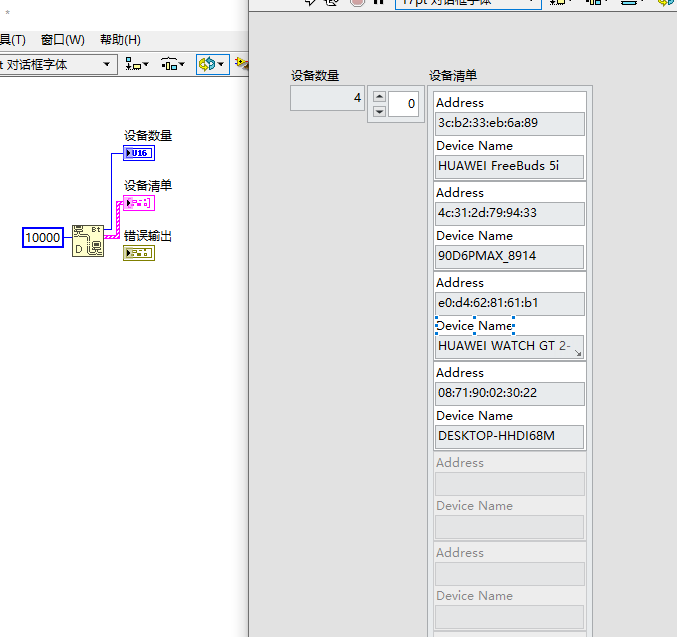
Task: Click Address label above e0:d4:62:81:61:b1
Action: click(x=460, y=283)
